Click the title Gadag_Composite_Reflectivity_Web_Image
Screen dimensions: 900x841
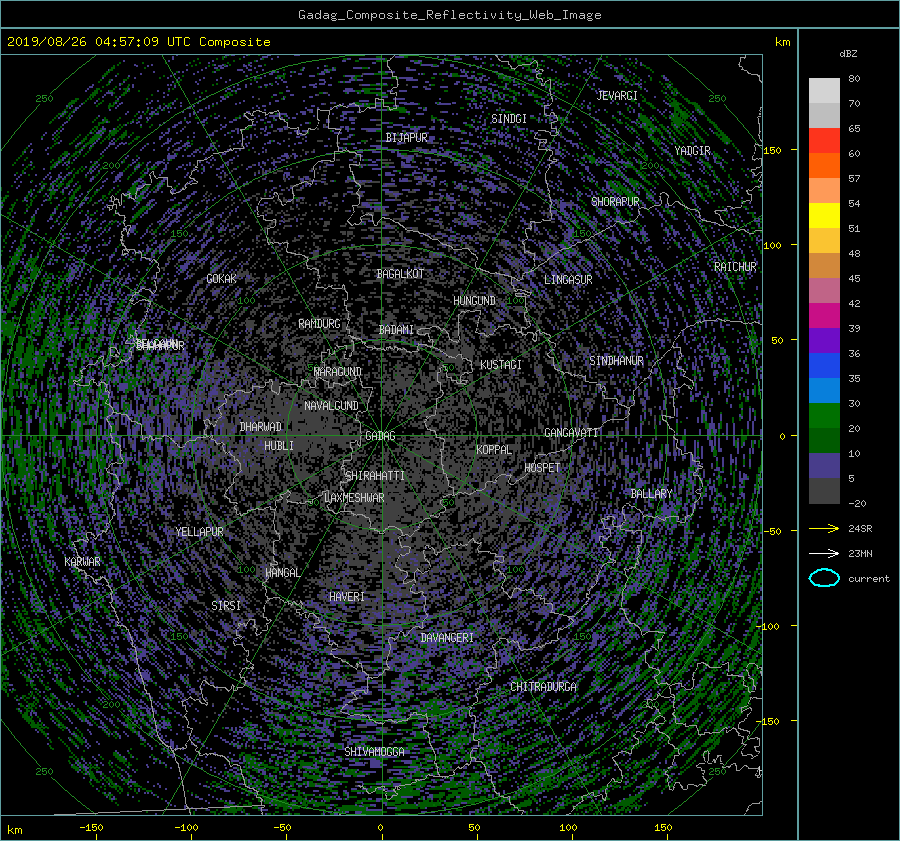pyautogui.click(x=449, y=15)
